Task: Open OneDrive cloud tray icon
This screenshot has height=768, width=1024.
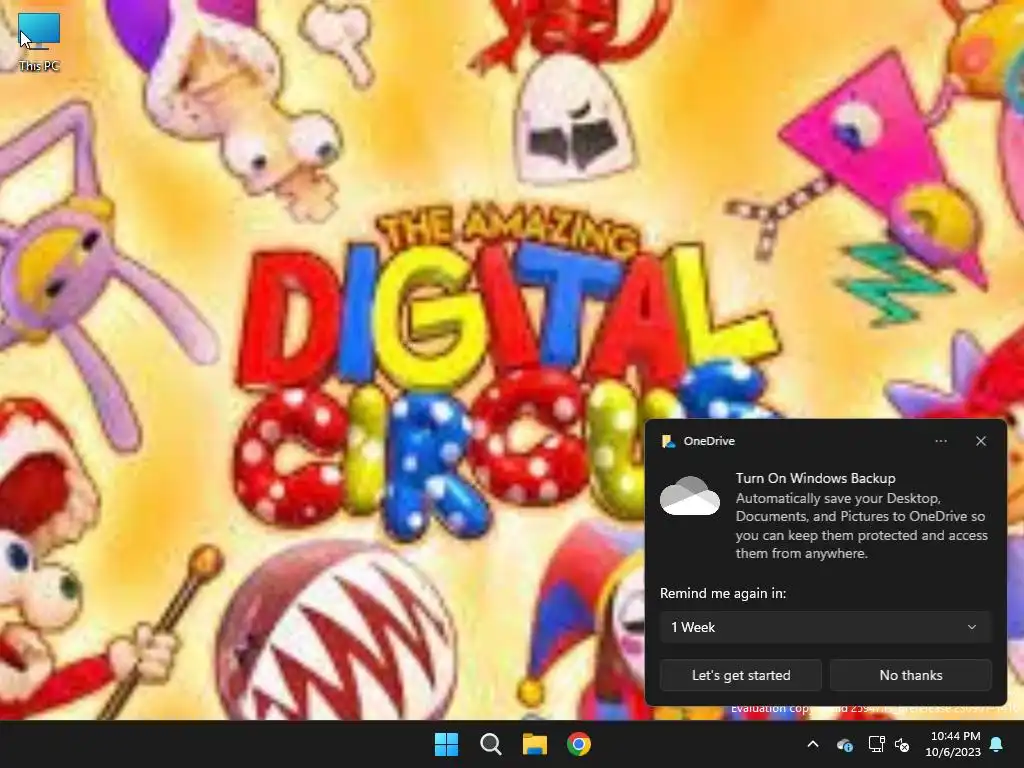Action: 844,744
